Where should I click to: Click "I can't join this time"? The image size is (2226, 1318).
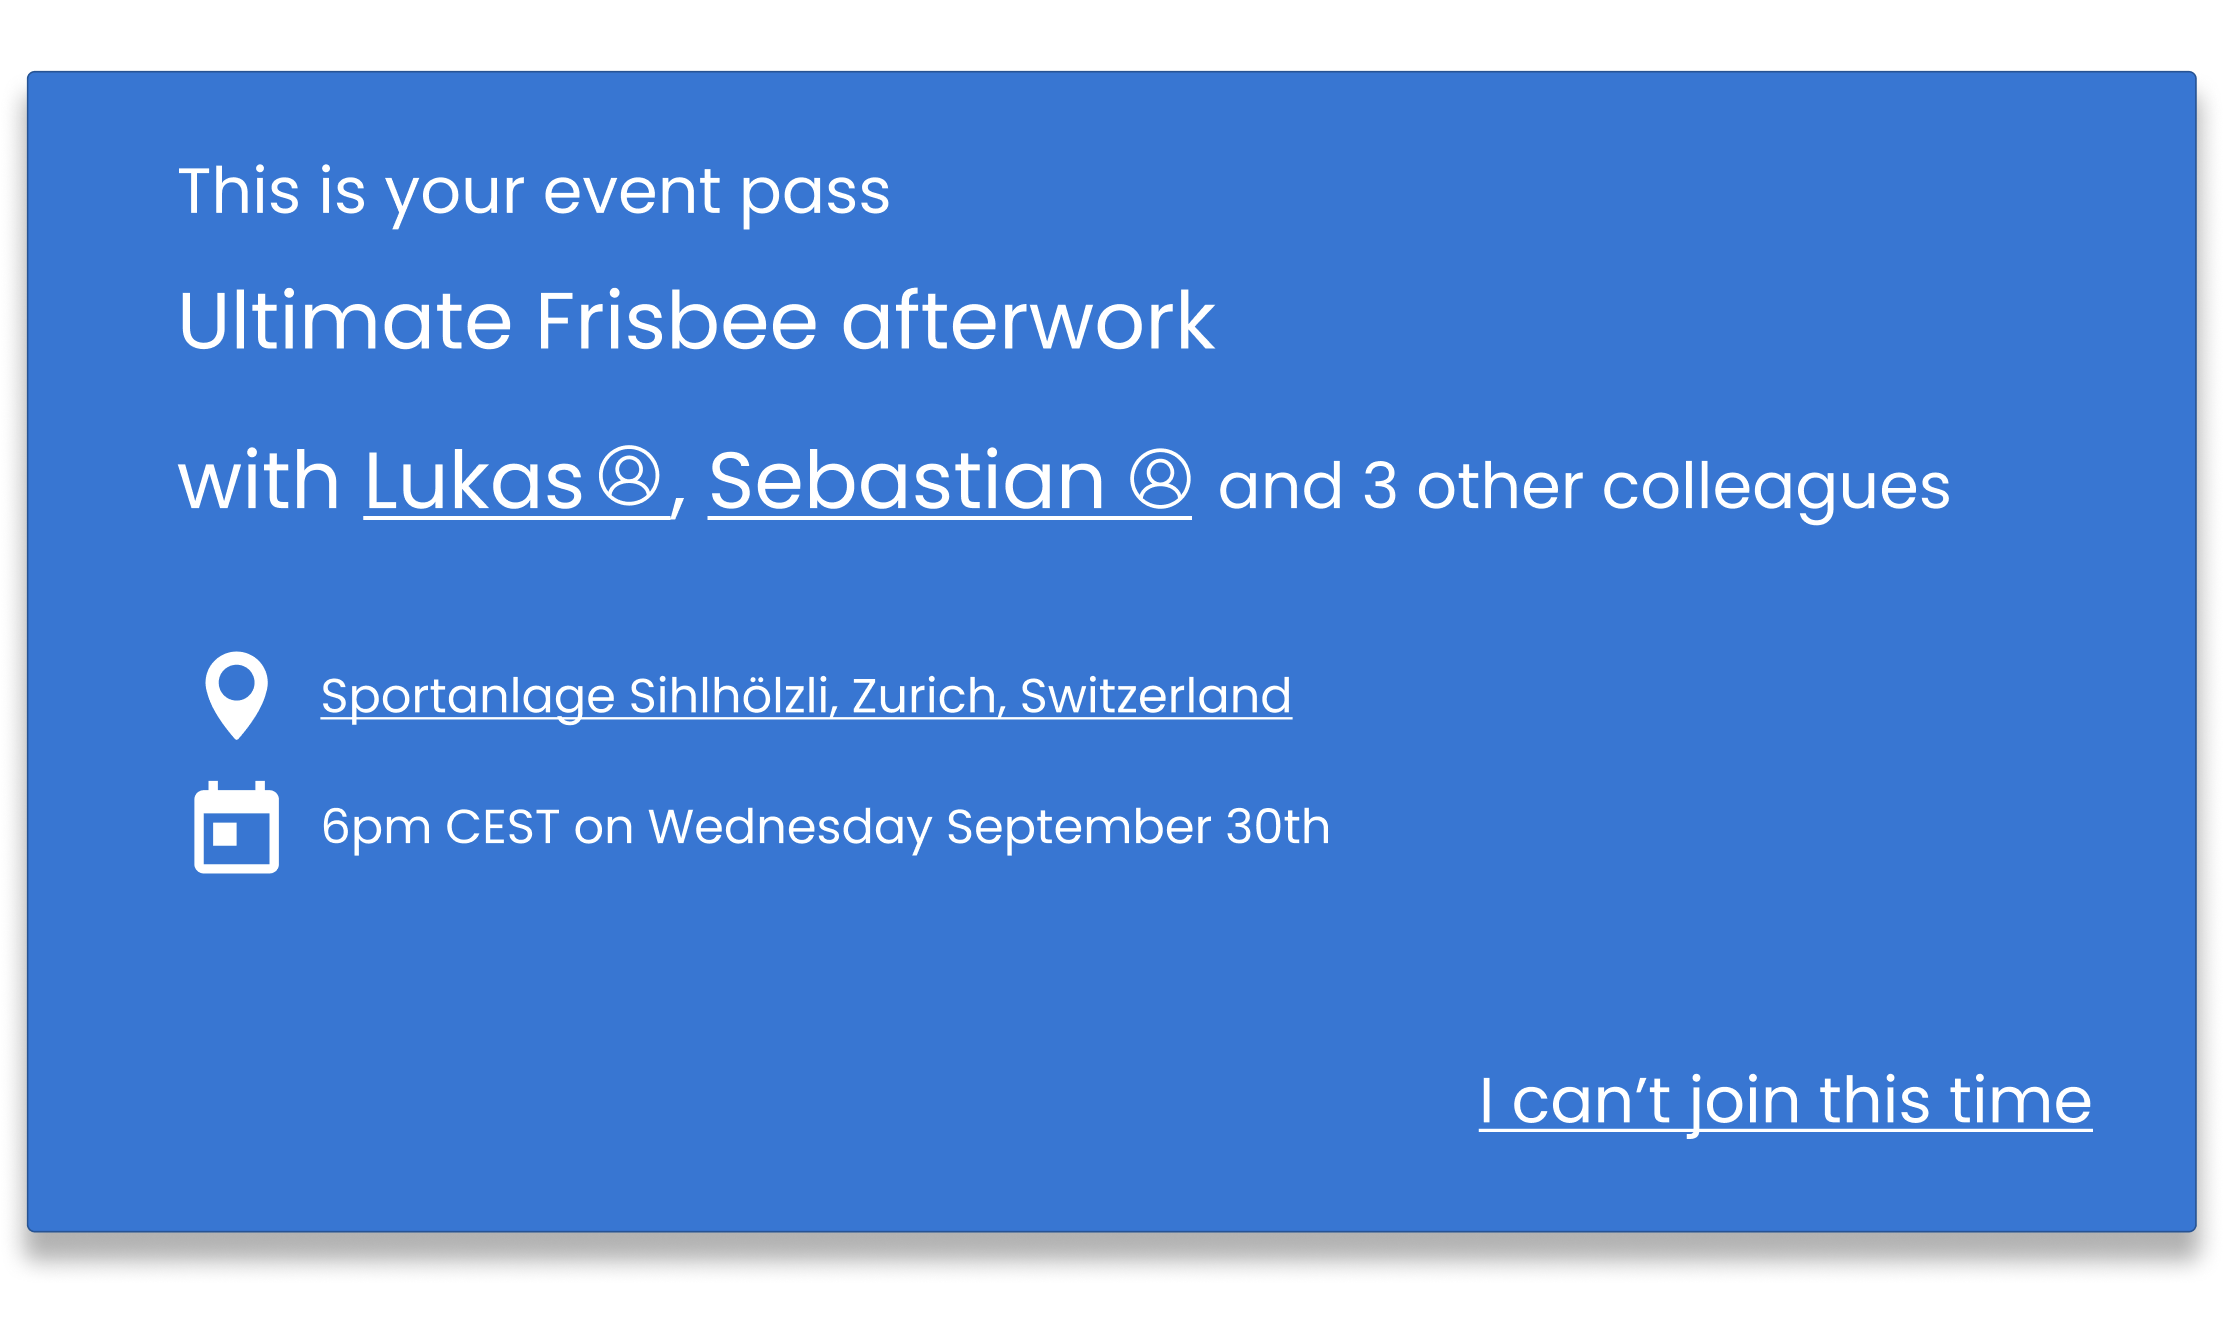pyautogui.click(x=1785, y=1100)
